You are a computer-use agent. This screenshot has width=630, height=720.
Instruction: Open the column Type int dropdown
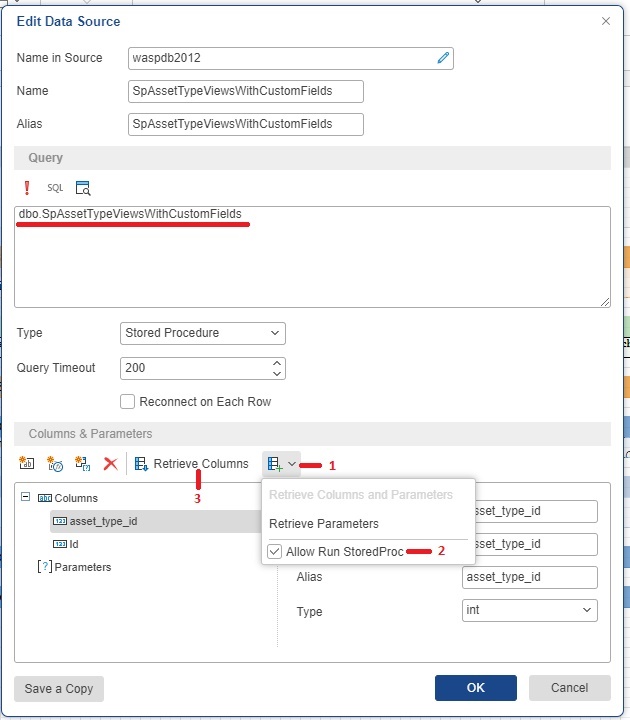click(x=529, y=610)
